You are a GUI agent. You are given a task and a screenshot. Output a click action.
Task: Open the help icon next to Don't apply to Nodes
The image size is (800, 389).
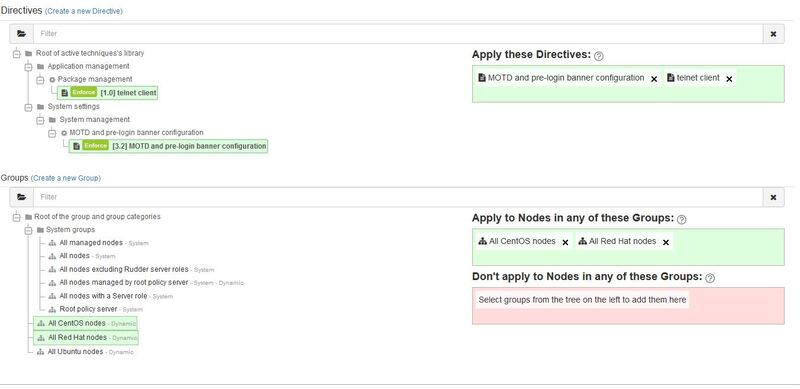[710, 278]
